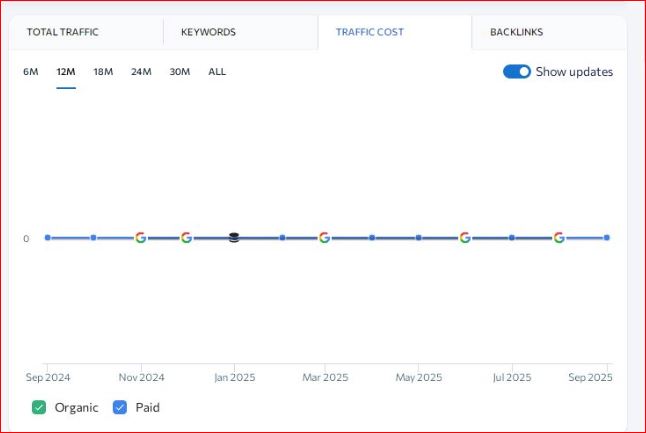Click the Google update icon at Dec 2024
The width and height of the screenshot is (646, 433).
click(x=186, y=238)
